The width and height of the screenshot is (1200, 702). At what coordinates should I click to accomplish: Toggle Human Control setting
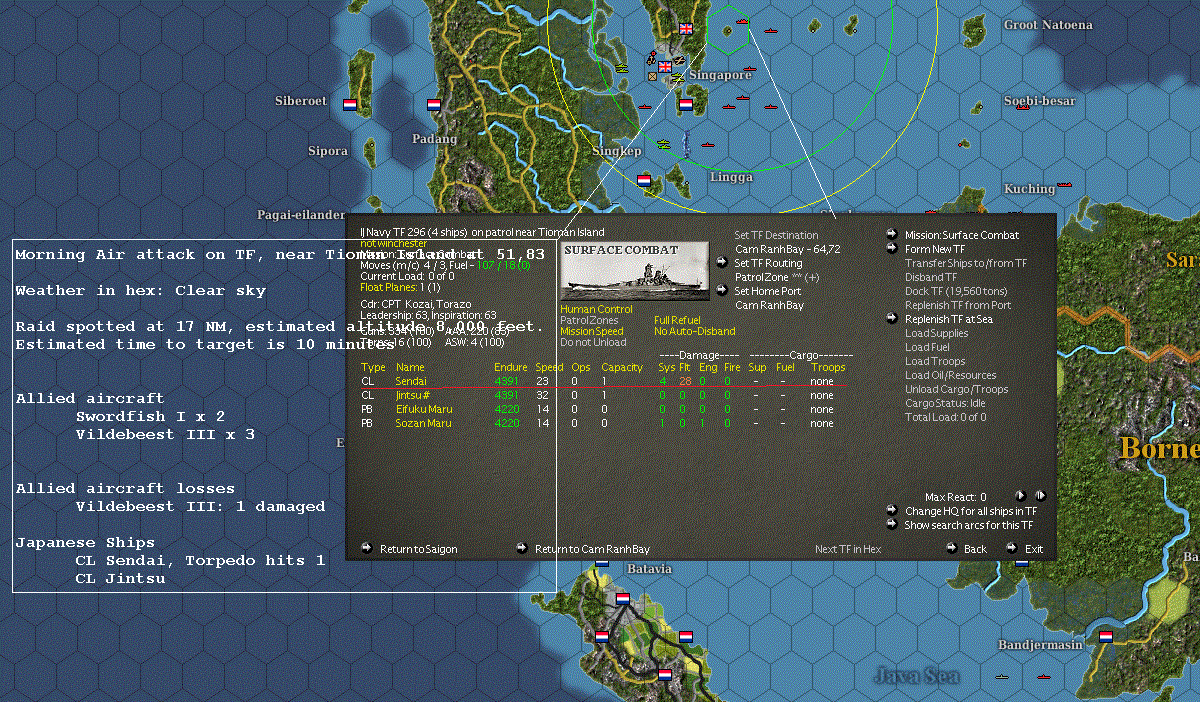[x=596, y=309]
